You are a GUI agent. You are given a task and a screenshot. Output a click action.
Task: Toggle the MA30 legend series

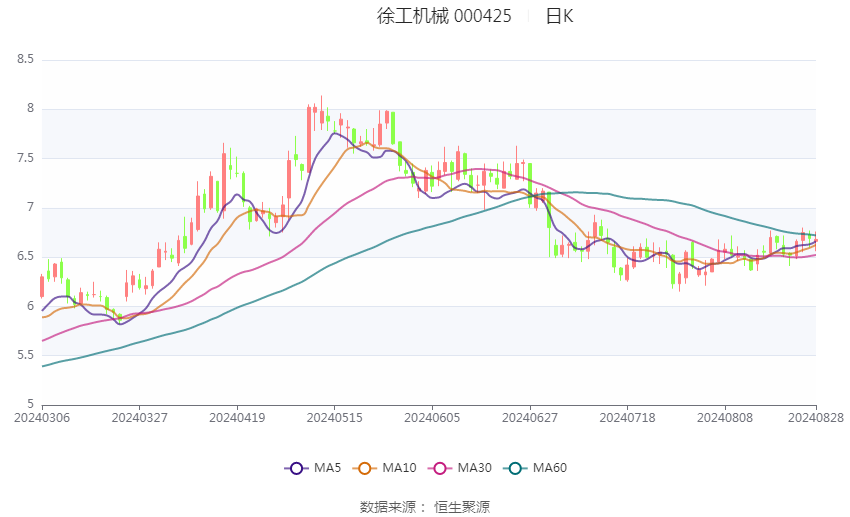point(460,468)
